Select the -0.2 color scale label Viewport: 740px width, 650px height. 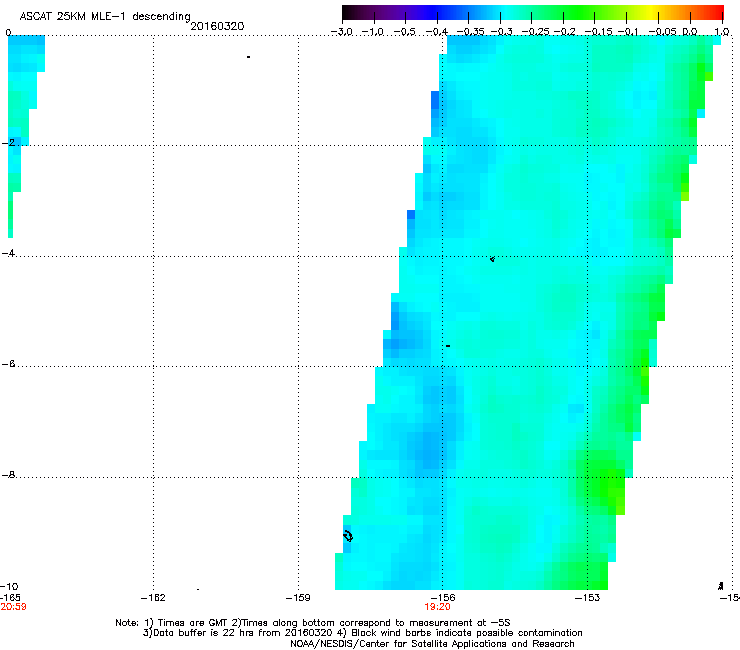565,32
